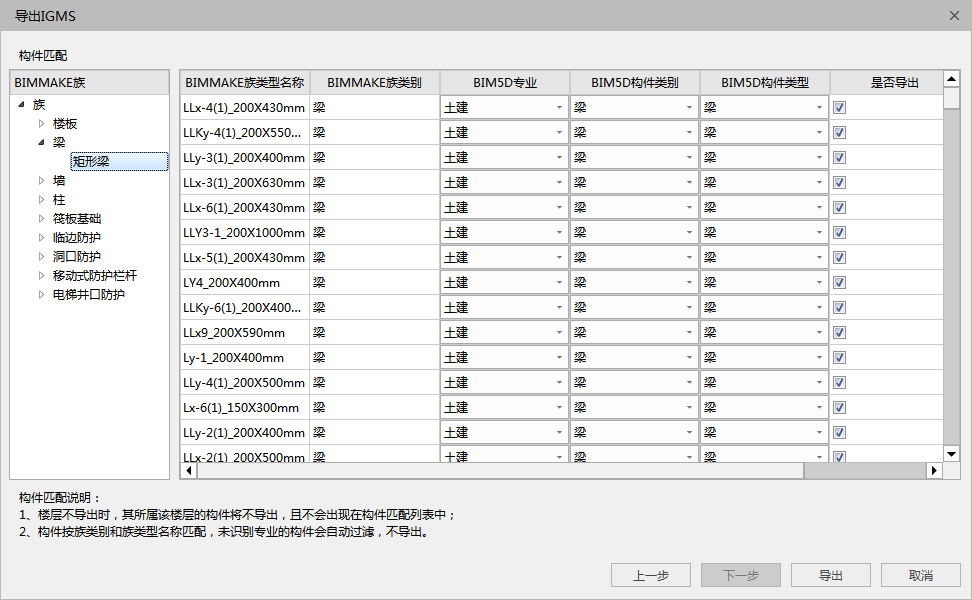Click BIM5D构件类型 column header
The width and height of the screenshot is (972, 600).
click(765, 82)
